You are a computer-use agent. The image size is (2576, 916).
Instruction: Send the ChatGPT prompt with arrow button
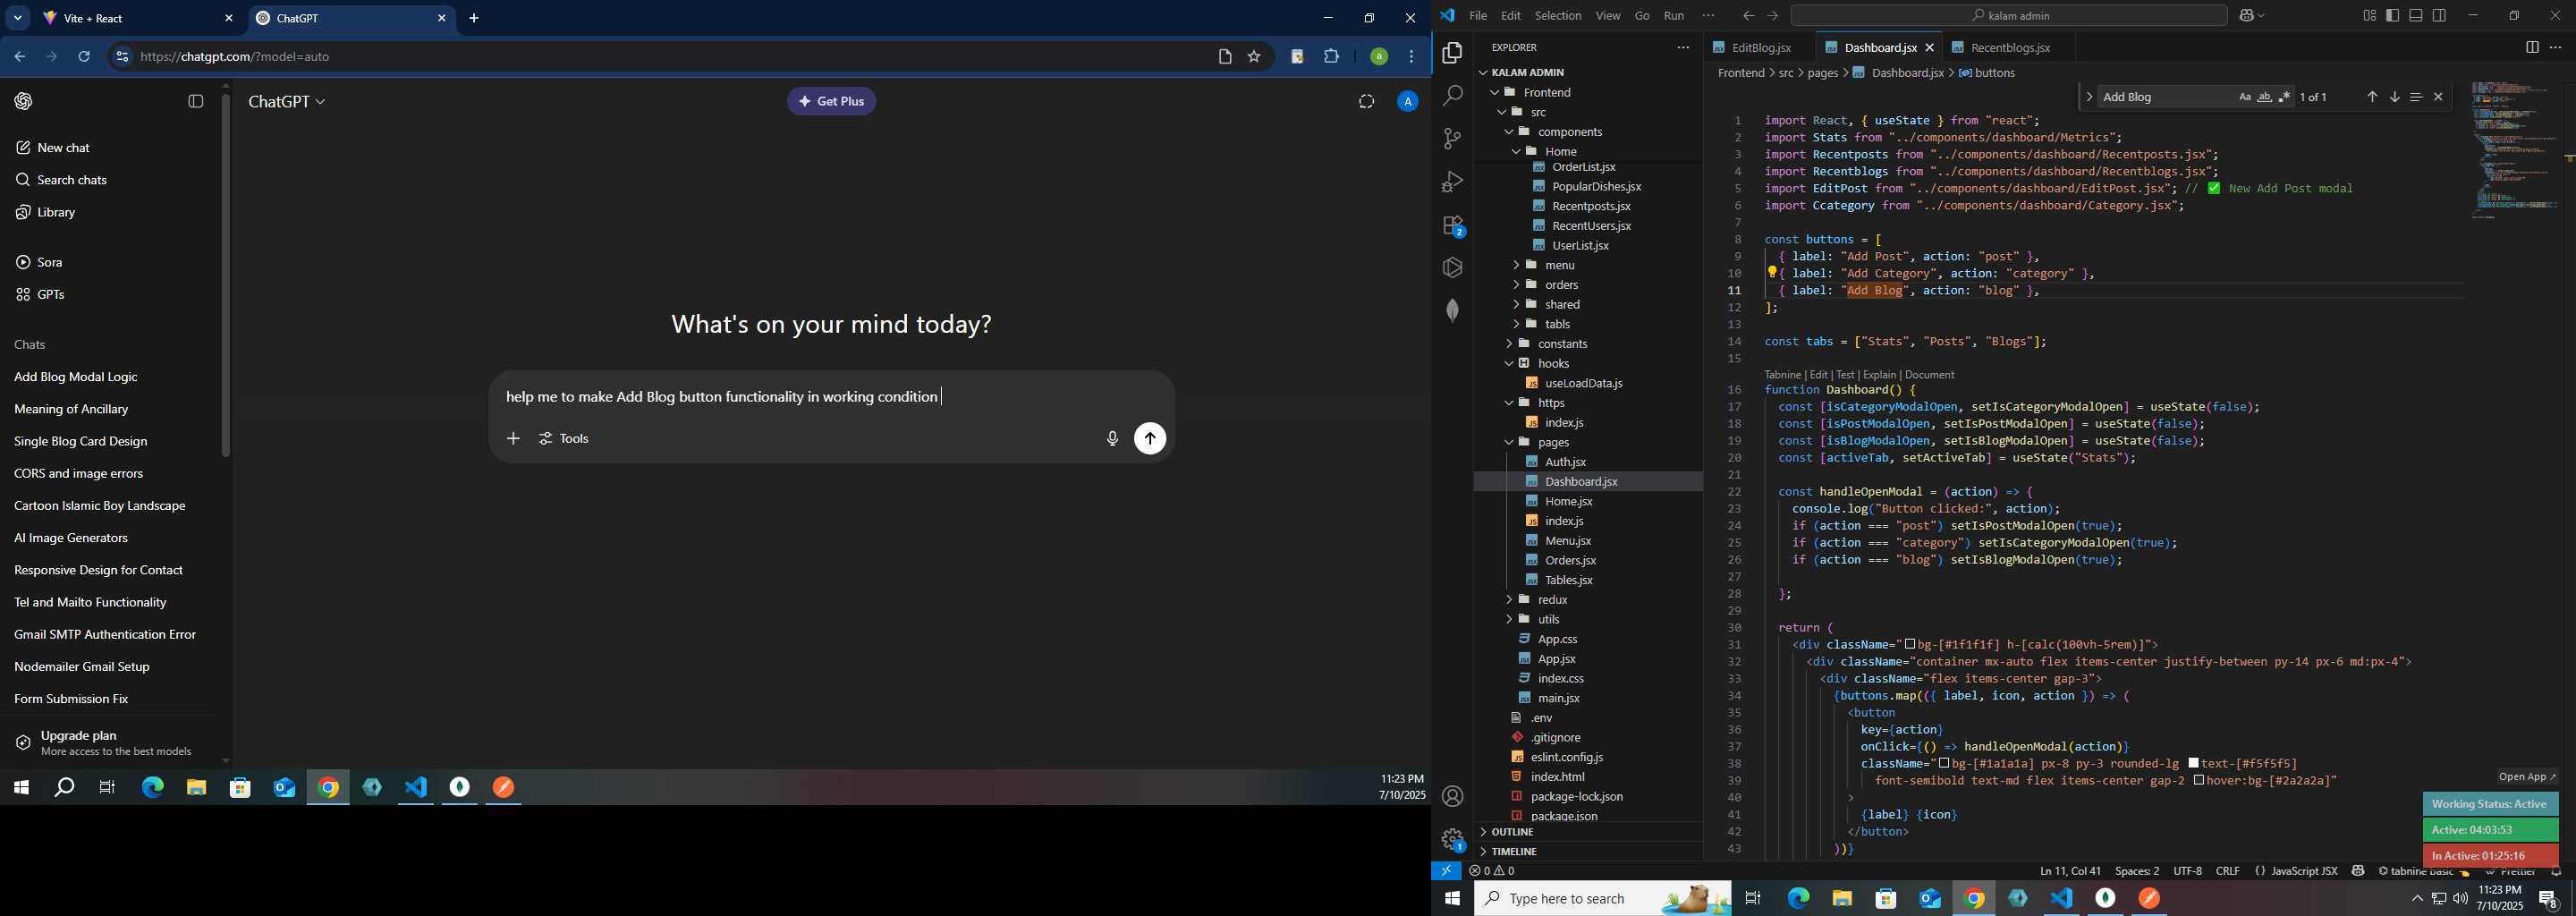1150,439
